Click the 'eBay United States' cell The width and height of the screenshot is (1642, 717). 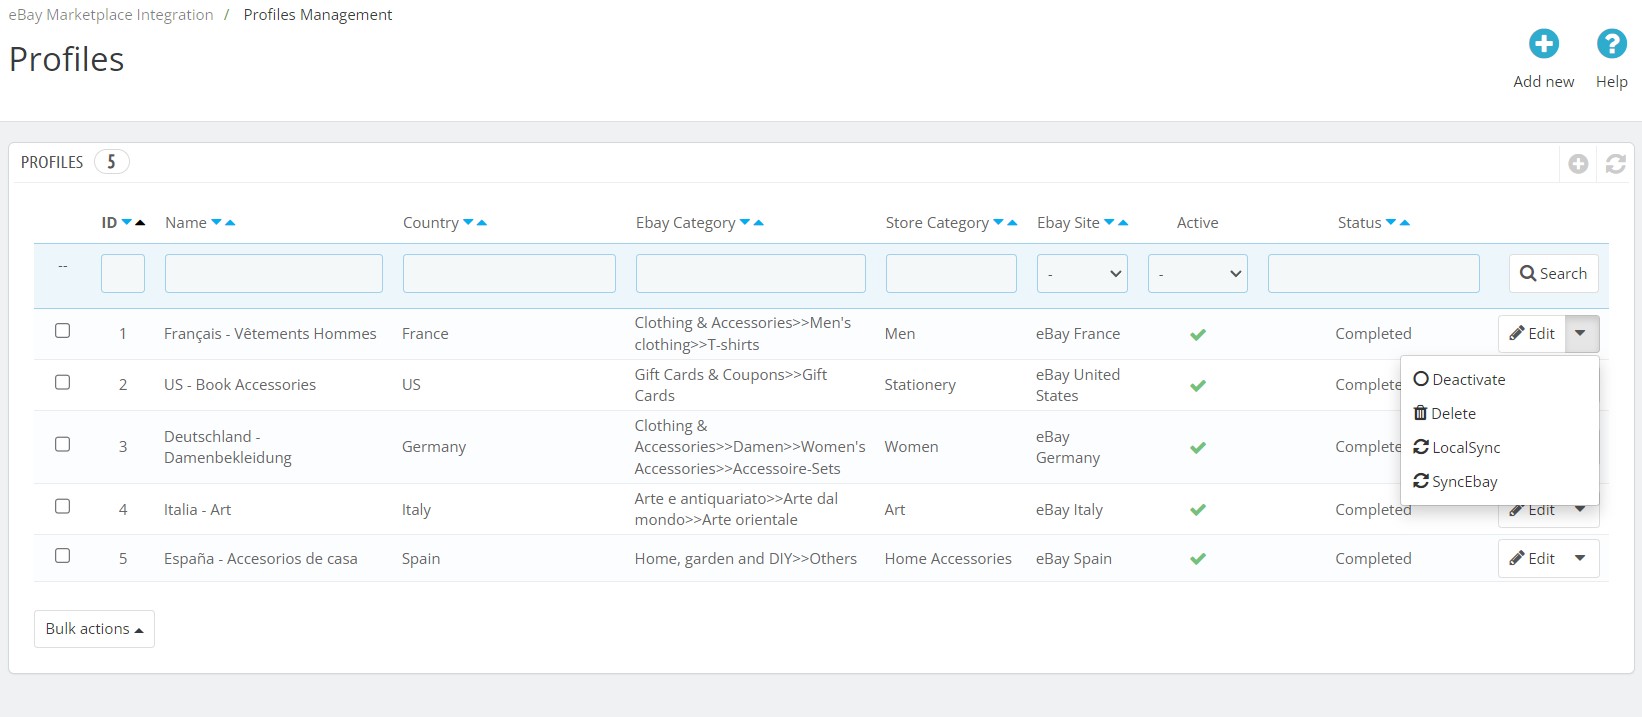tap(1078, 385)
